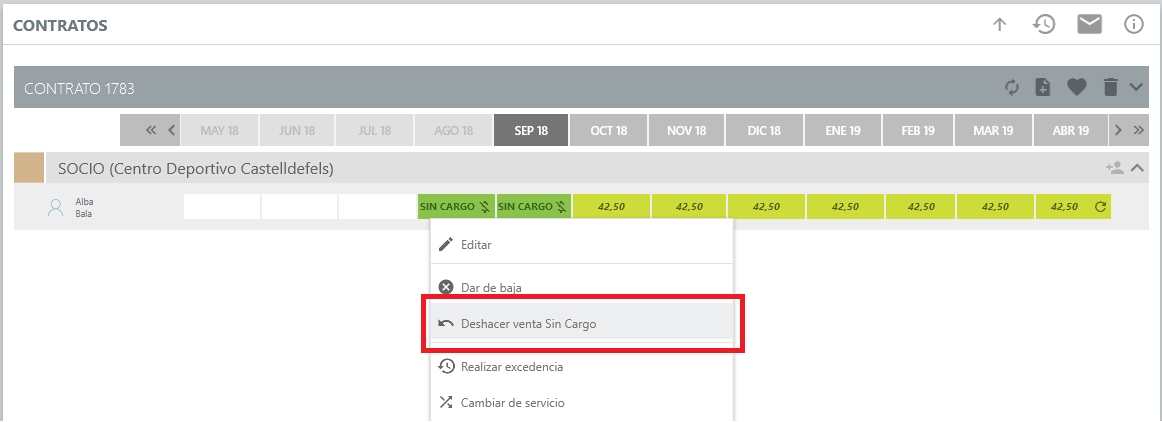The width and height of the screenshot is (1162, 422).
Task: Choose Deshacer venta Sin Cargo
Action: (x=582, y=323)
